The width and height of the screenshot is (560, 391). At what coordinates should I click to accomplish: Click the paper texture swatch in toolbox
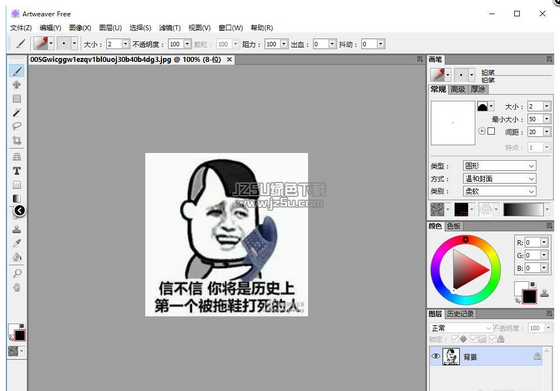[14, 351]
